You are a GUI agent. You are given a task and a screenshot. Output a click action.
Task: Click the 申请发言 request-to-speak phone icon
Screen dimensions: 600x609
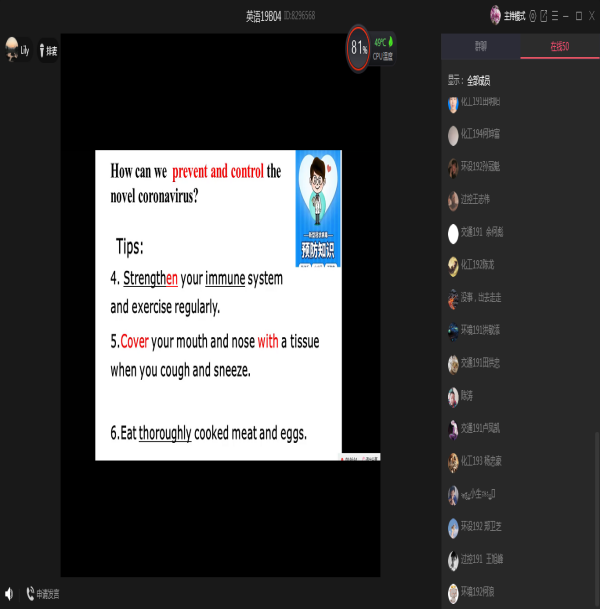(x=31, y=594)
